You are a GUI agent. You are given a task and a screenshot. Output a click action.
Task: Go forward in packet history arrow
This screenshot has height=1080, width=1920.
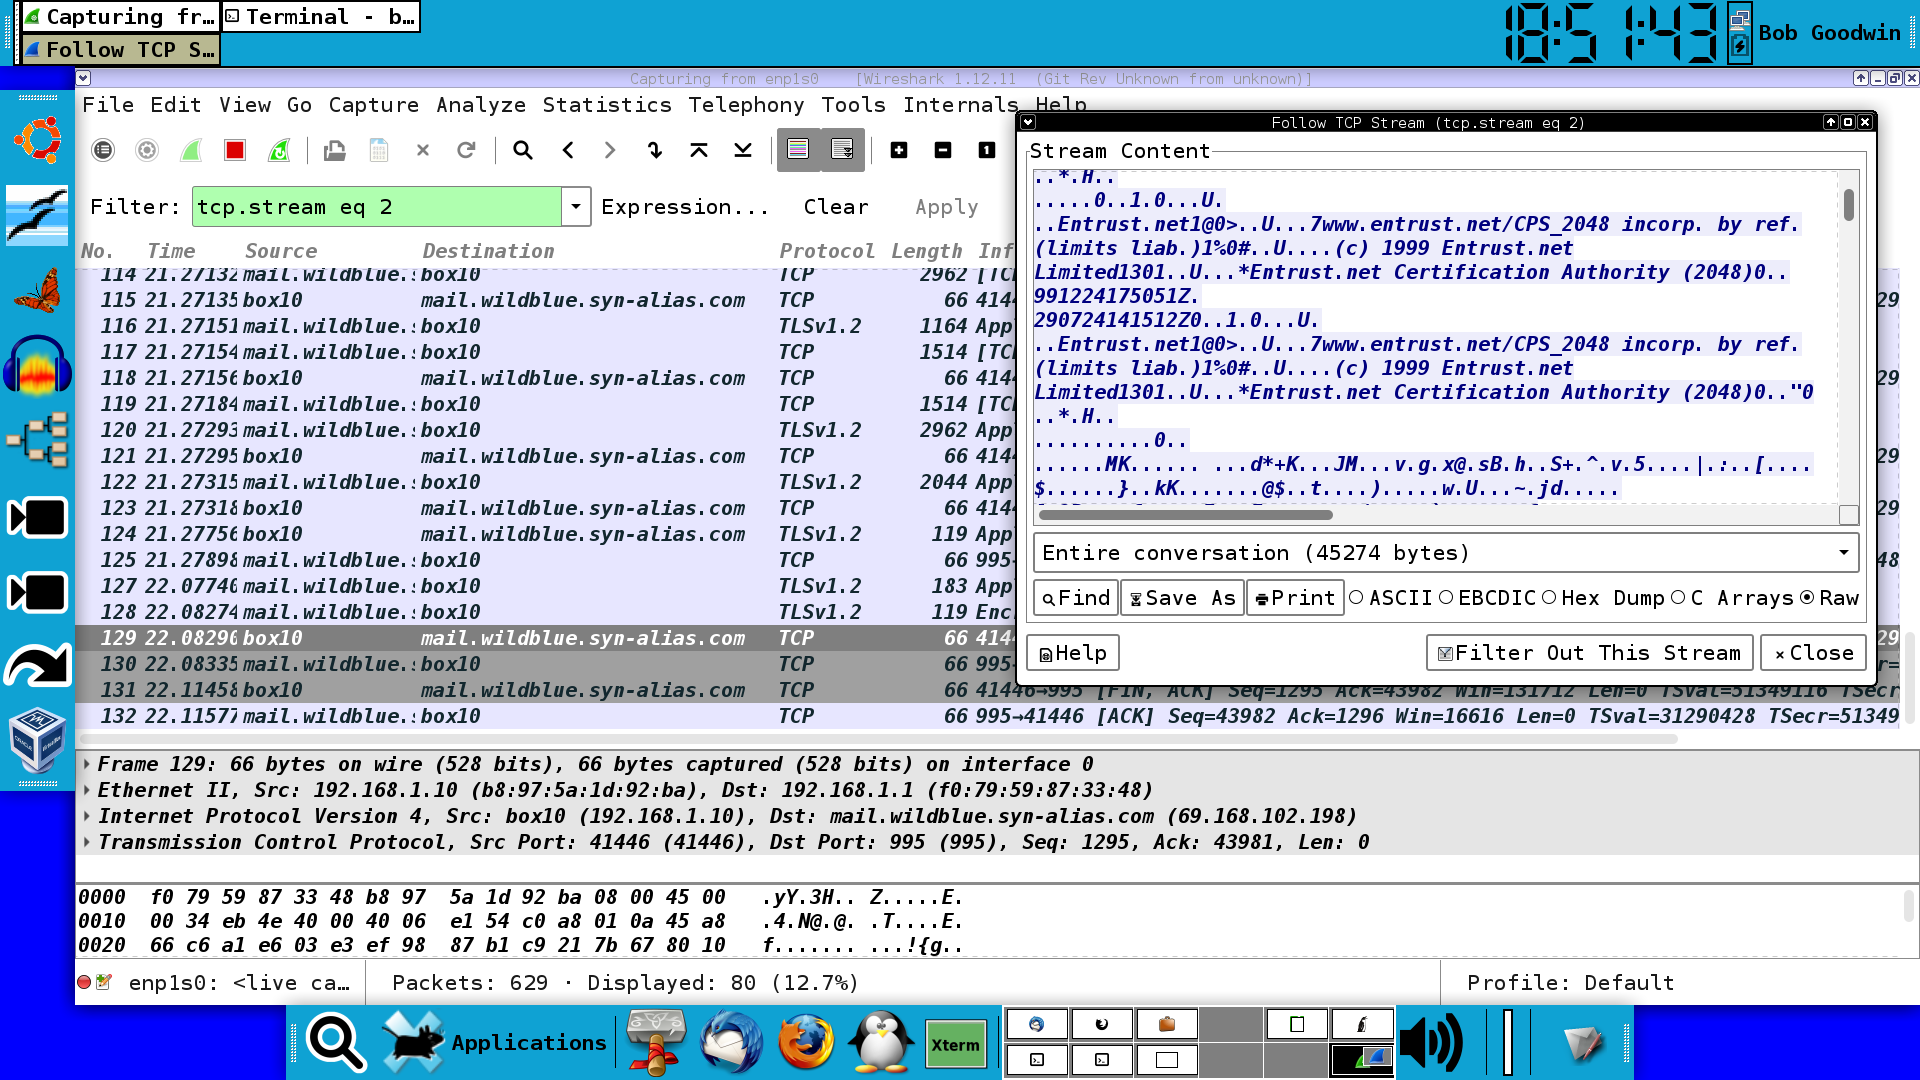tap(611, 150)
